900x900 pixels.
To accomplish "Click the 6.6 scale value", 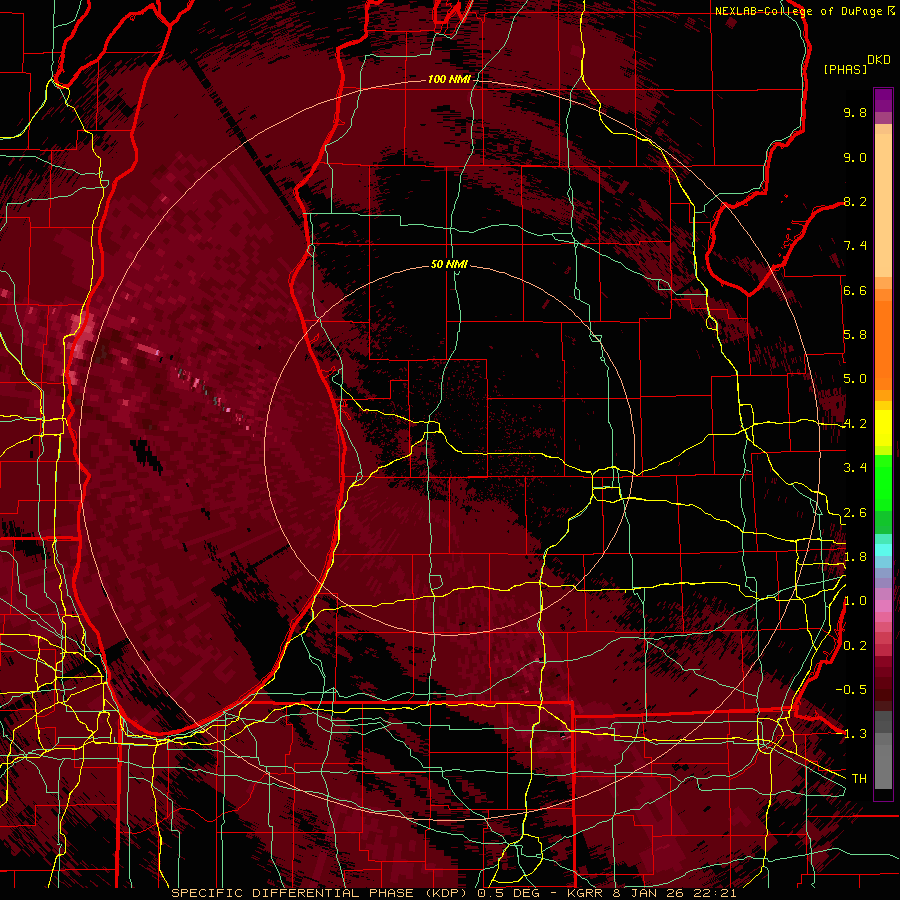I will [855, 290].
